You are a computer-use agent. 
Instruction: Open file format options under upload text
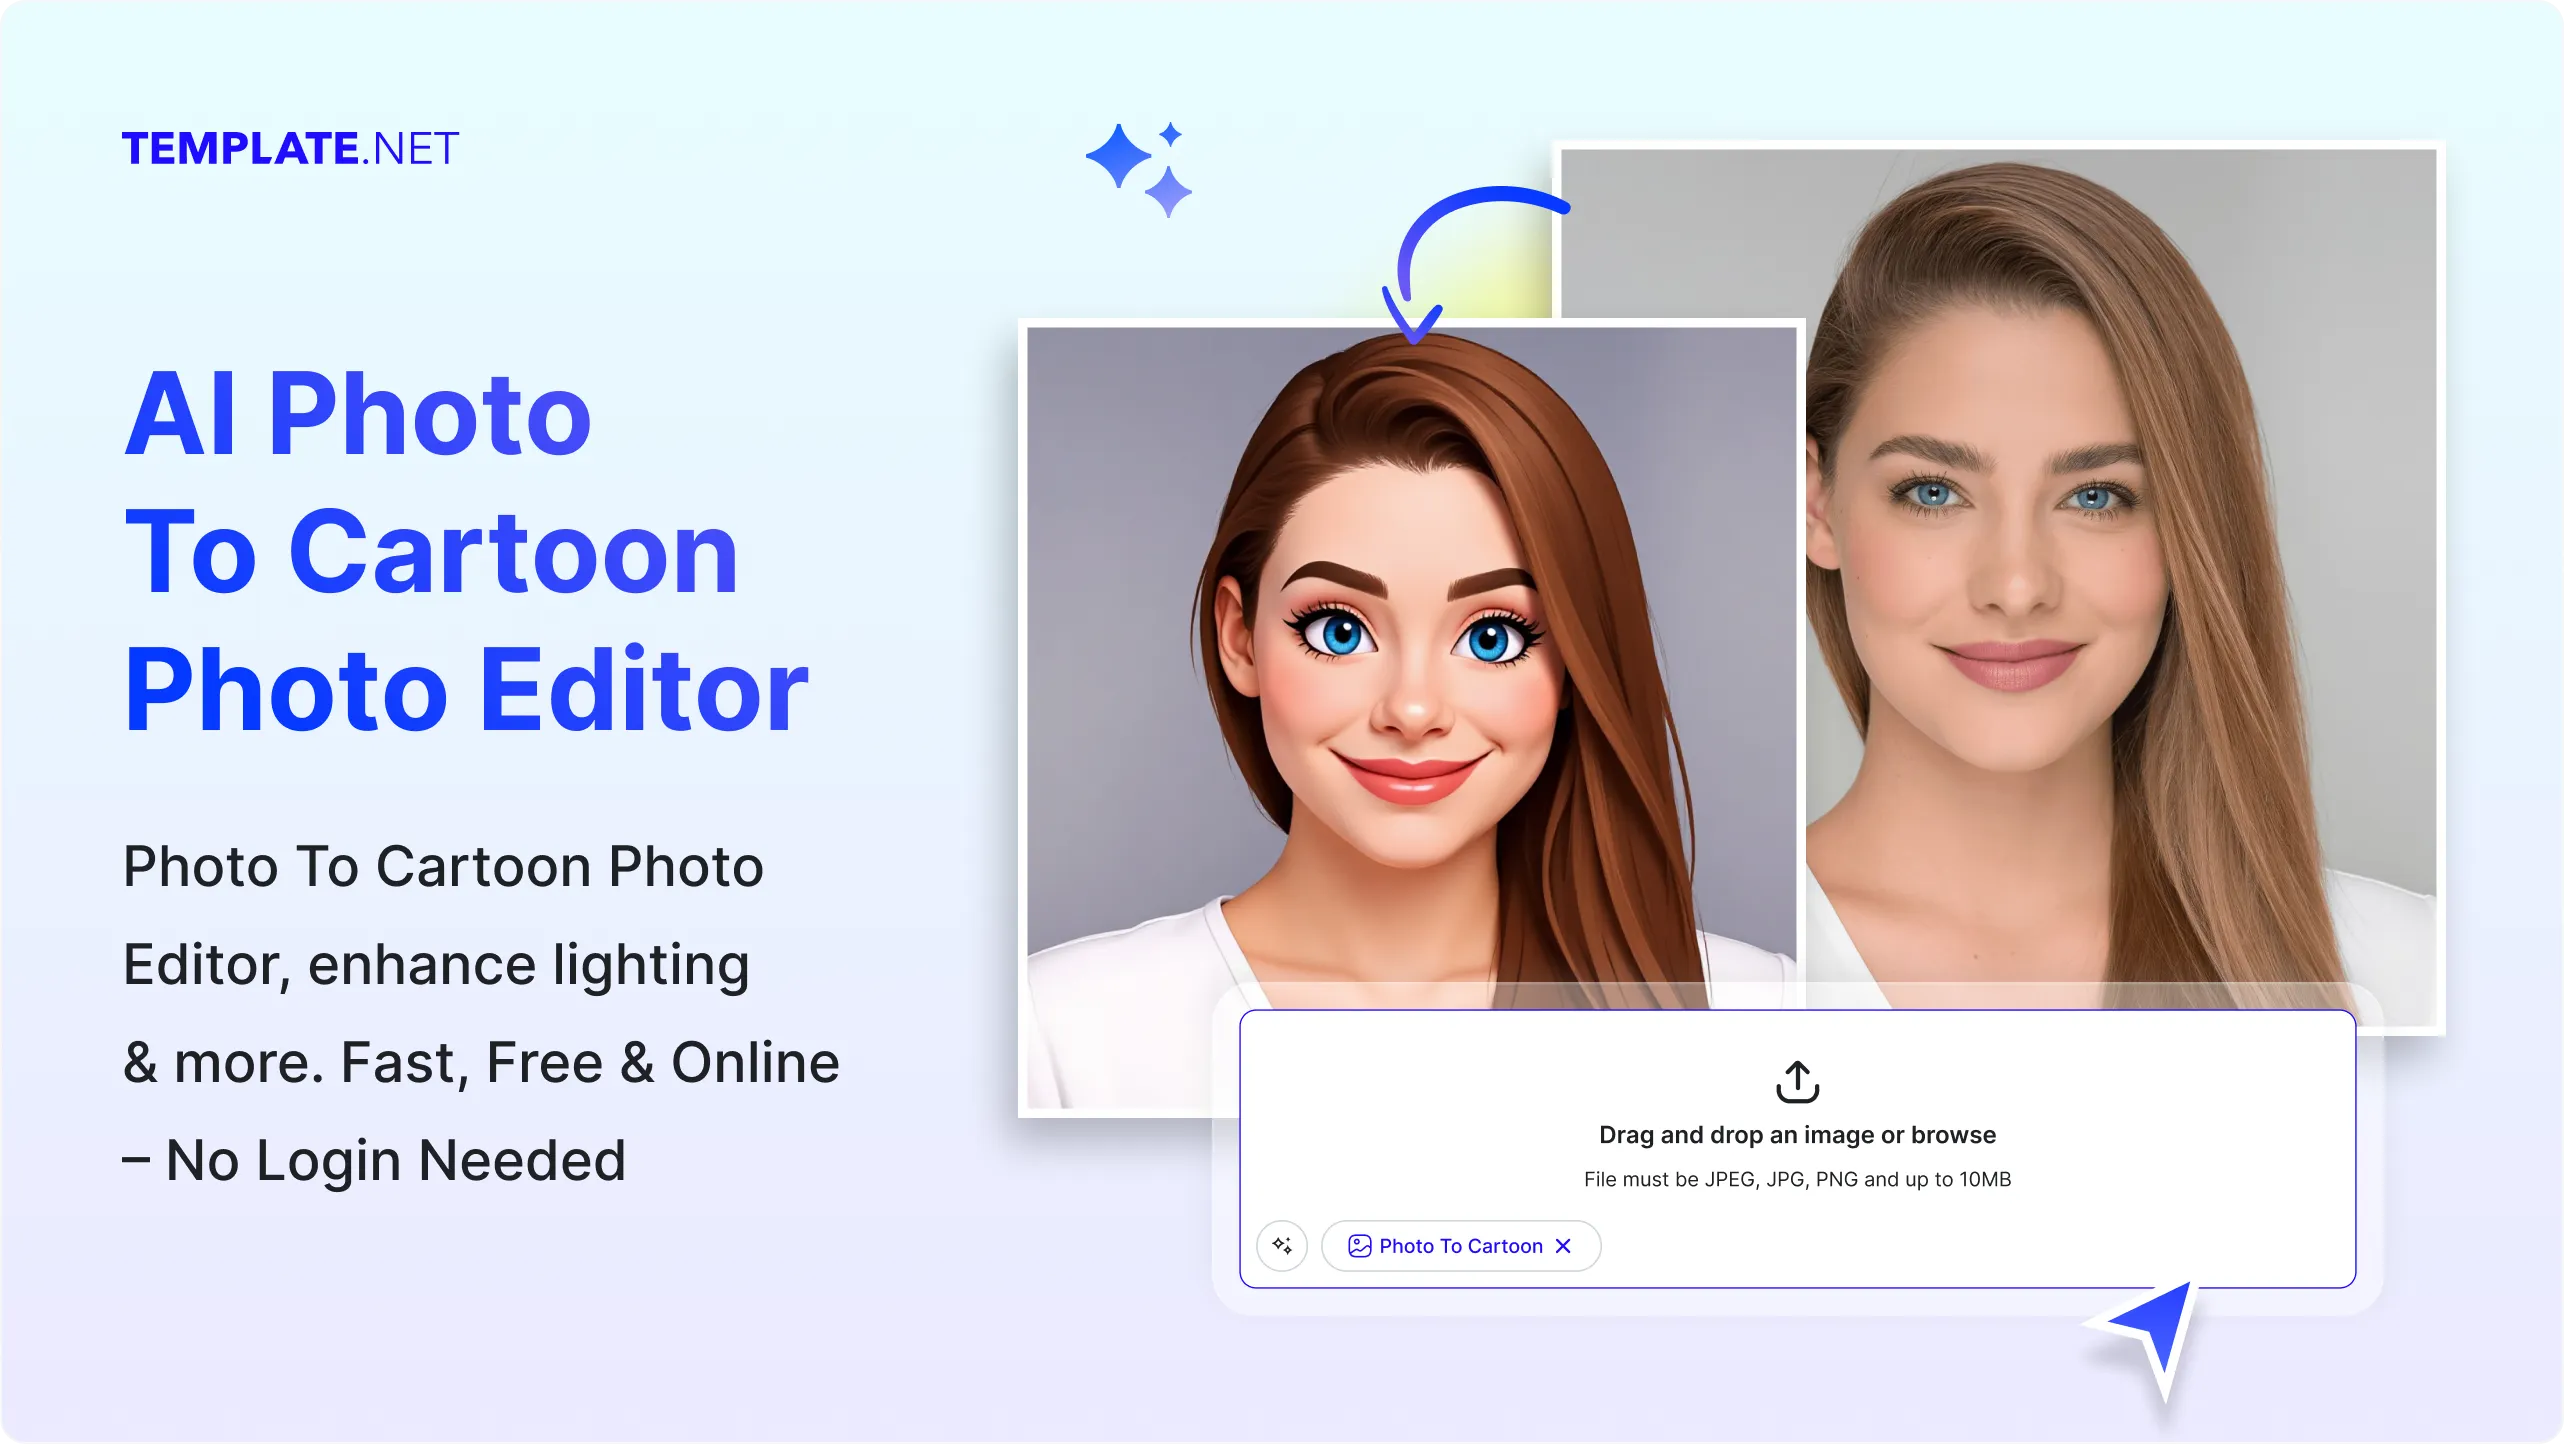coord(1797,1179)
